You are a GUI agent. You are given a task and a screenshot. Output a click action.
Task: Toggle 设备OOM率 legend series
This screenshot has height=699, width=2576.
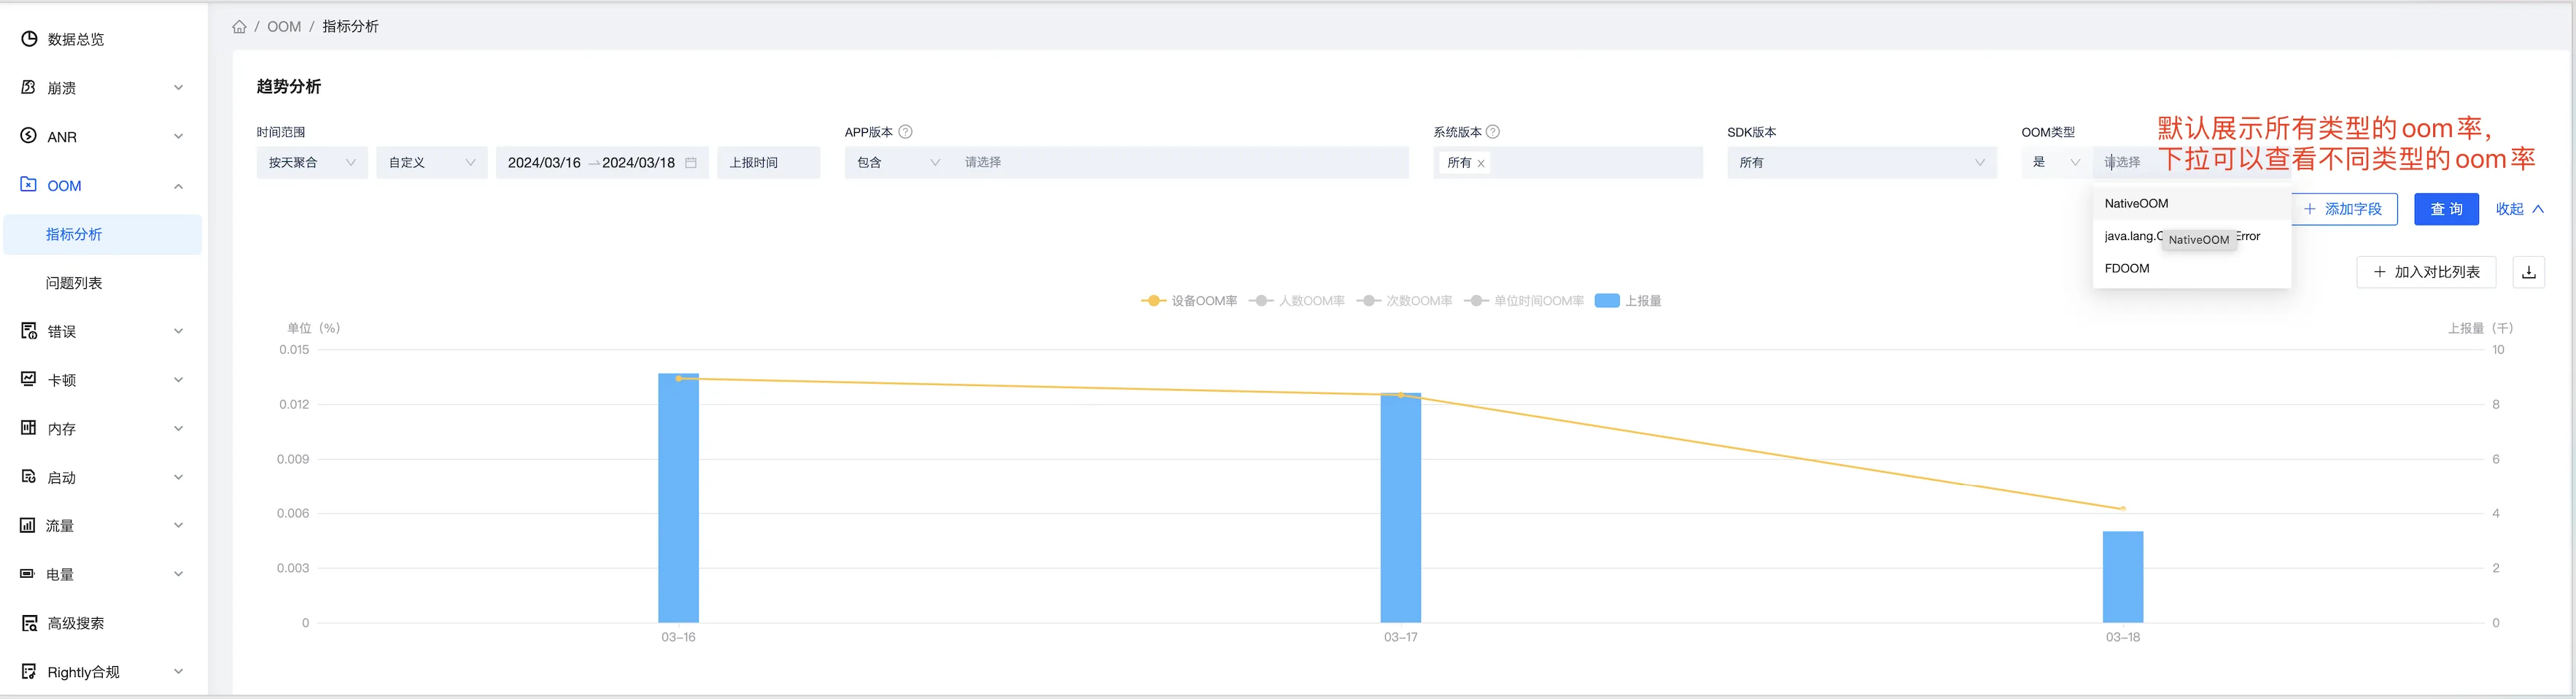[1188, 301]
